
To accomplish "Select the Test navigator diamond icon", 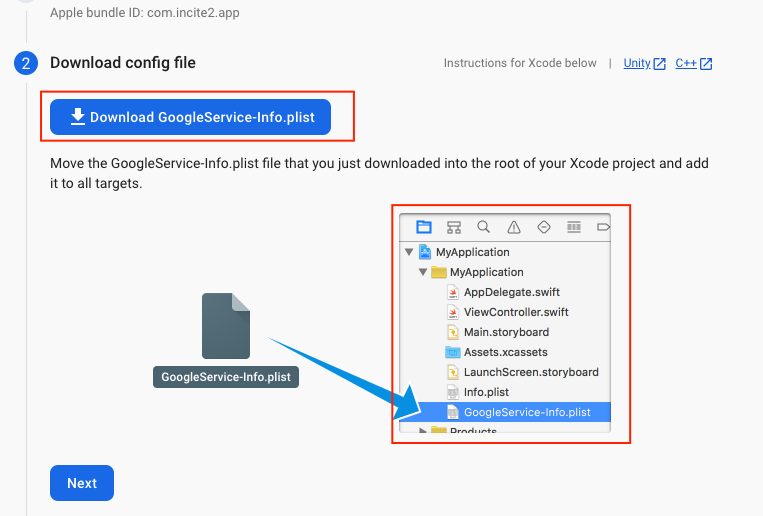I will [543, 227].
